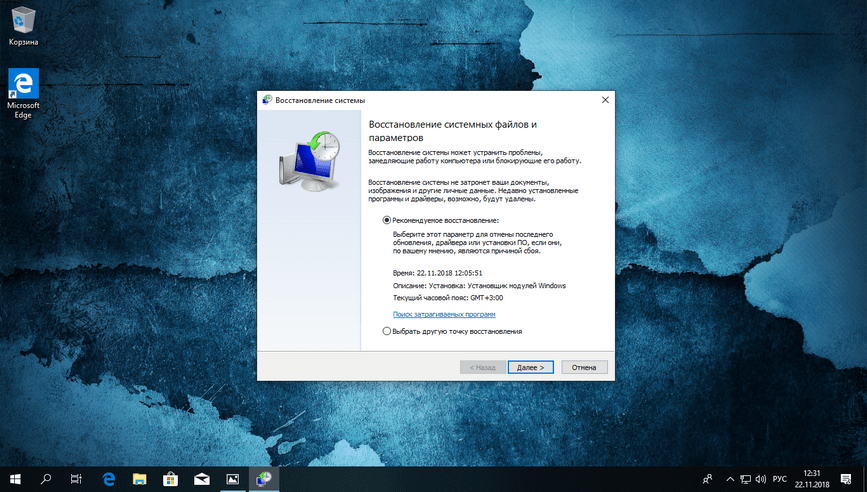Open the Recycle Bin (Корзина) desktop icon

coord(23,26)
